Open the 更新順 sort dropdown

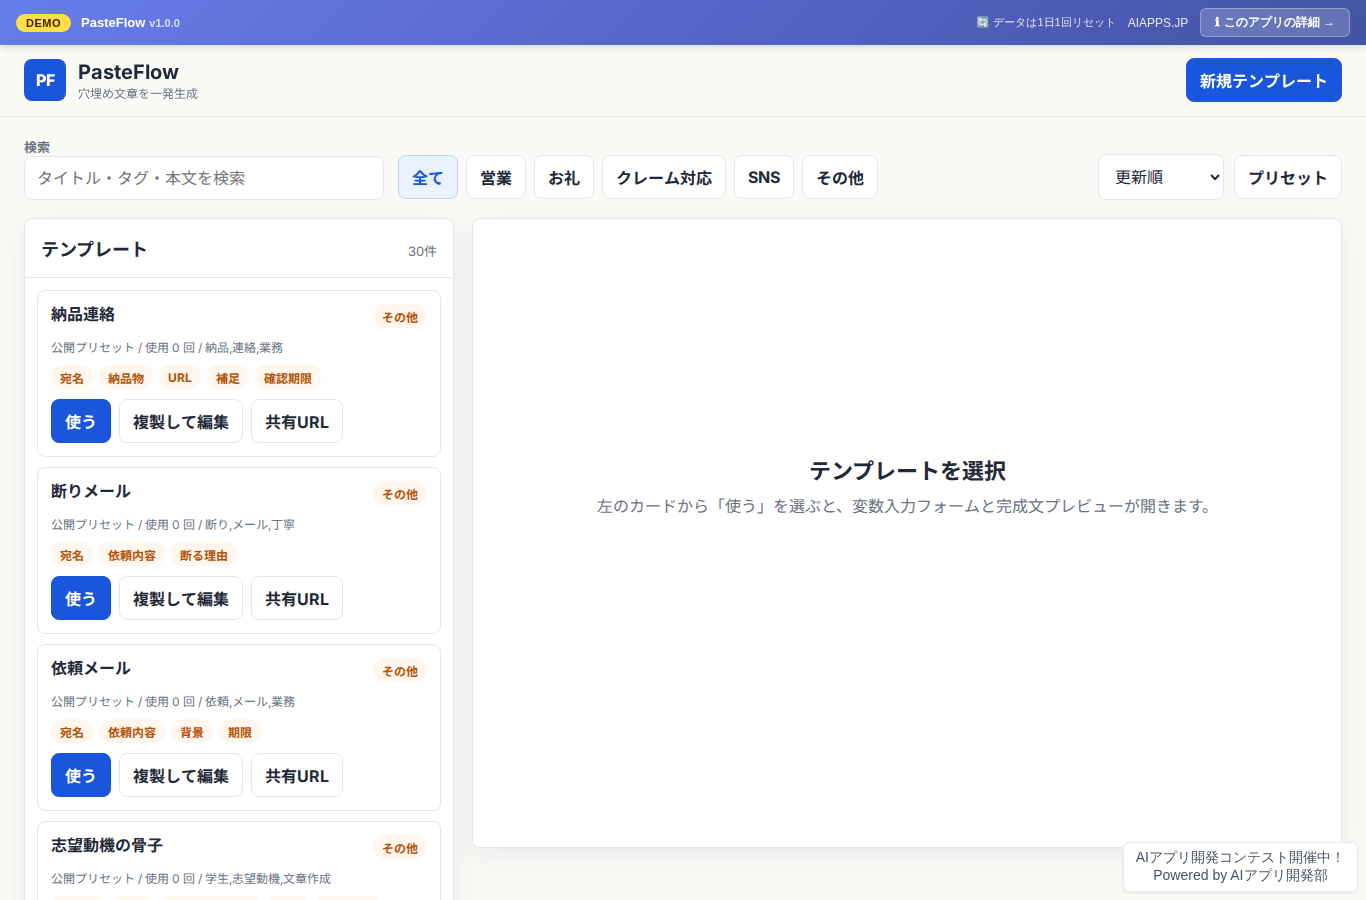(1161, 177)
